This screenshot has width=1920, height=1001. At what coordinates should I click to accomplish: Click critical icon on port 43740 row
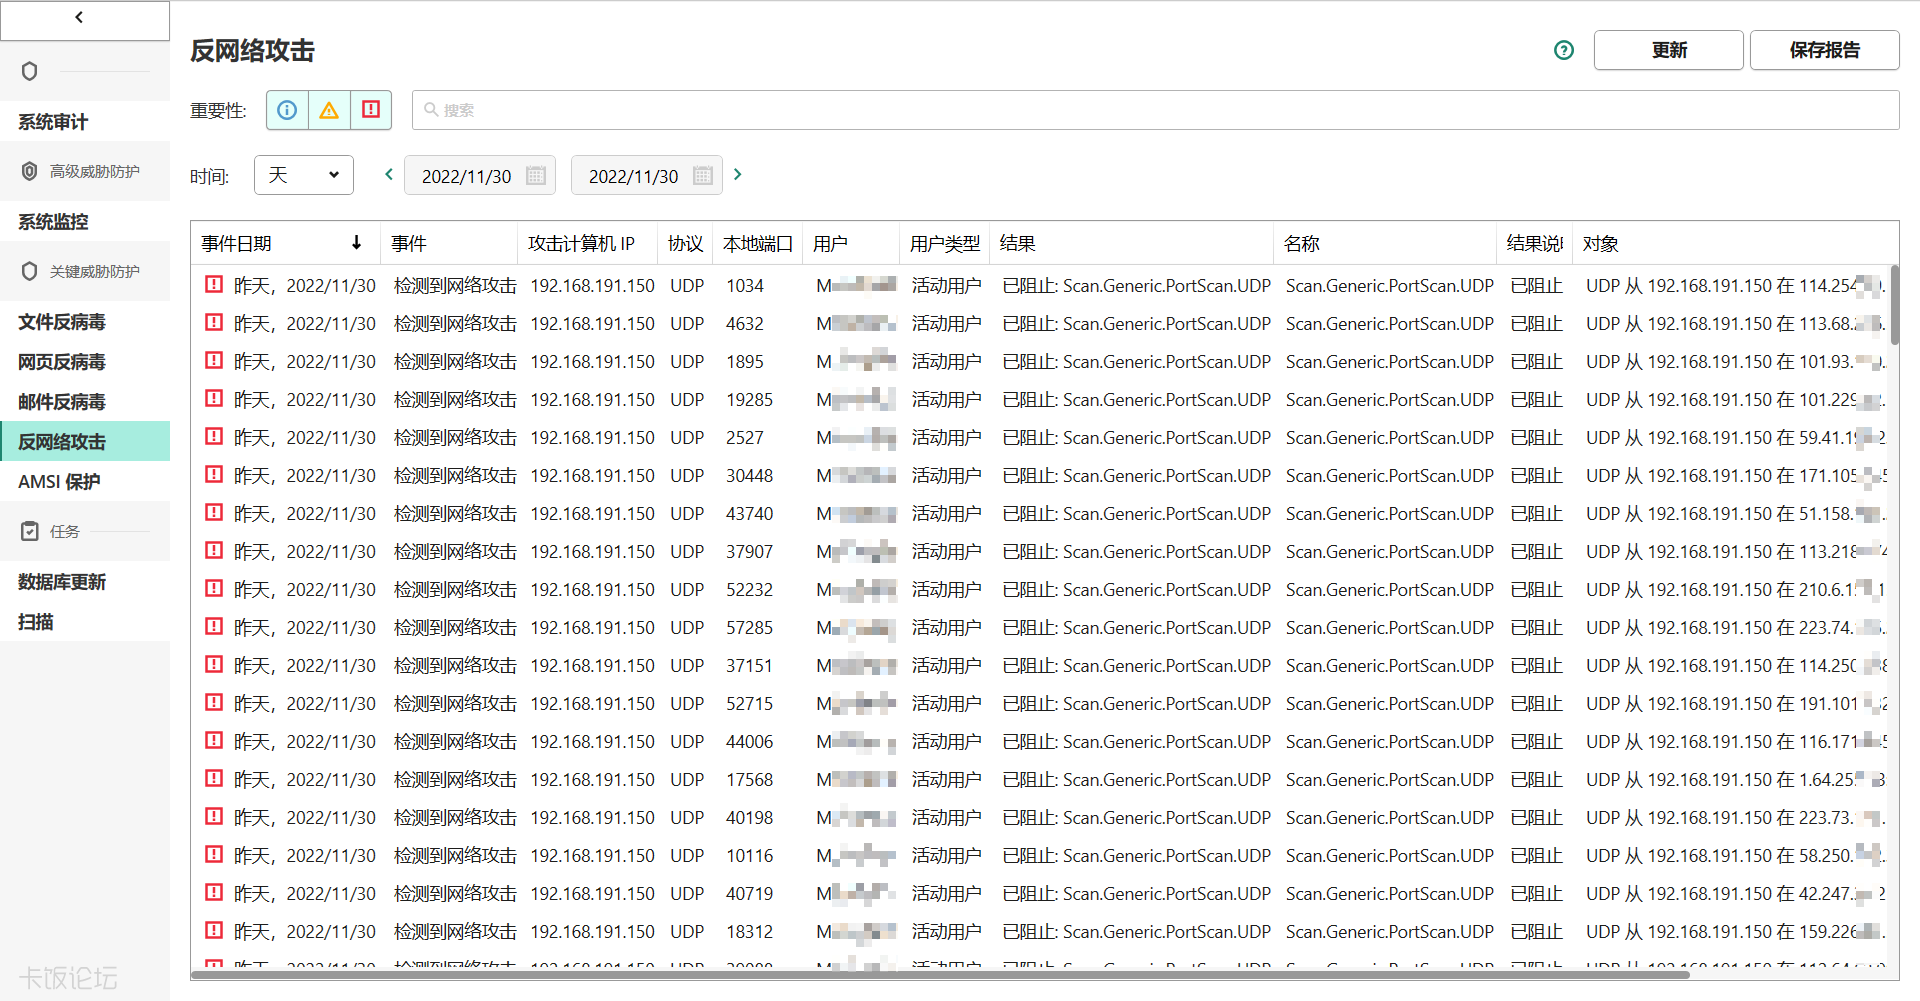coord(214,512)
